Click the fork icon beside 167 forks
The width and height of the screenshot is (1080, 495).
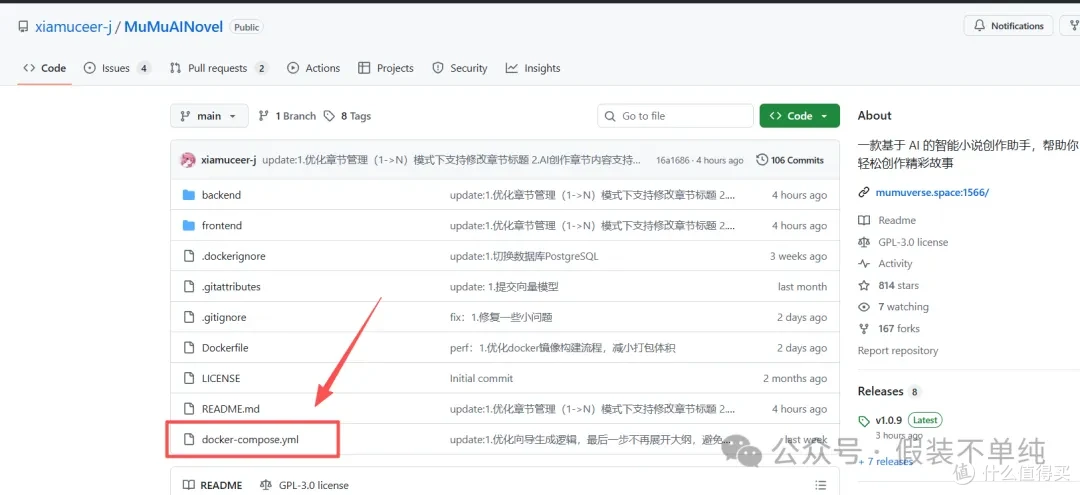pos(864,328)
